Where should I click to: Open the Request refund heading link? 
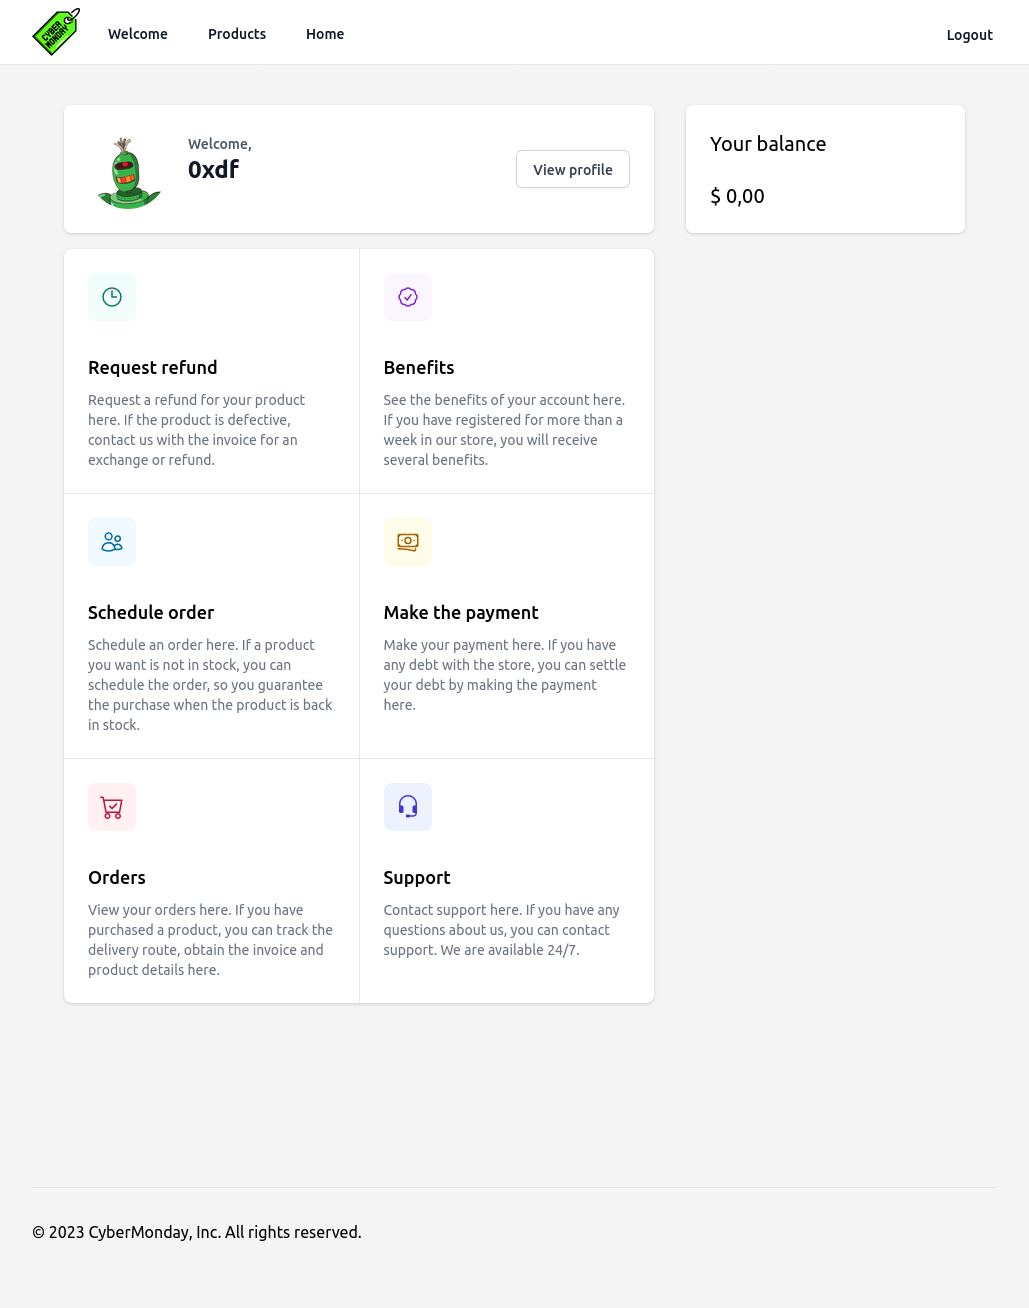(153, 368)
